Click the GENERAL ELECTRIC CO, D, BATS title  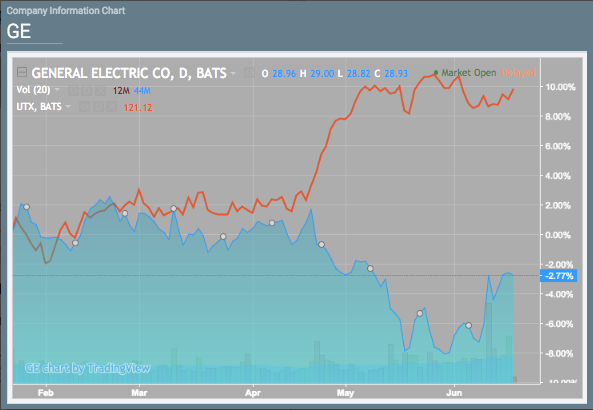click(x=129, y=73)
